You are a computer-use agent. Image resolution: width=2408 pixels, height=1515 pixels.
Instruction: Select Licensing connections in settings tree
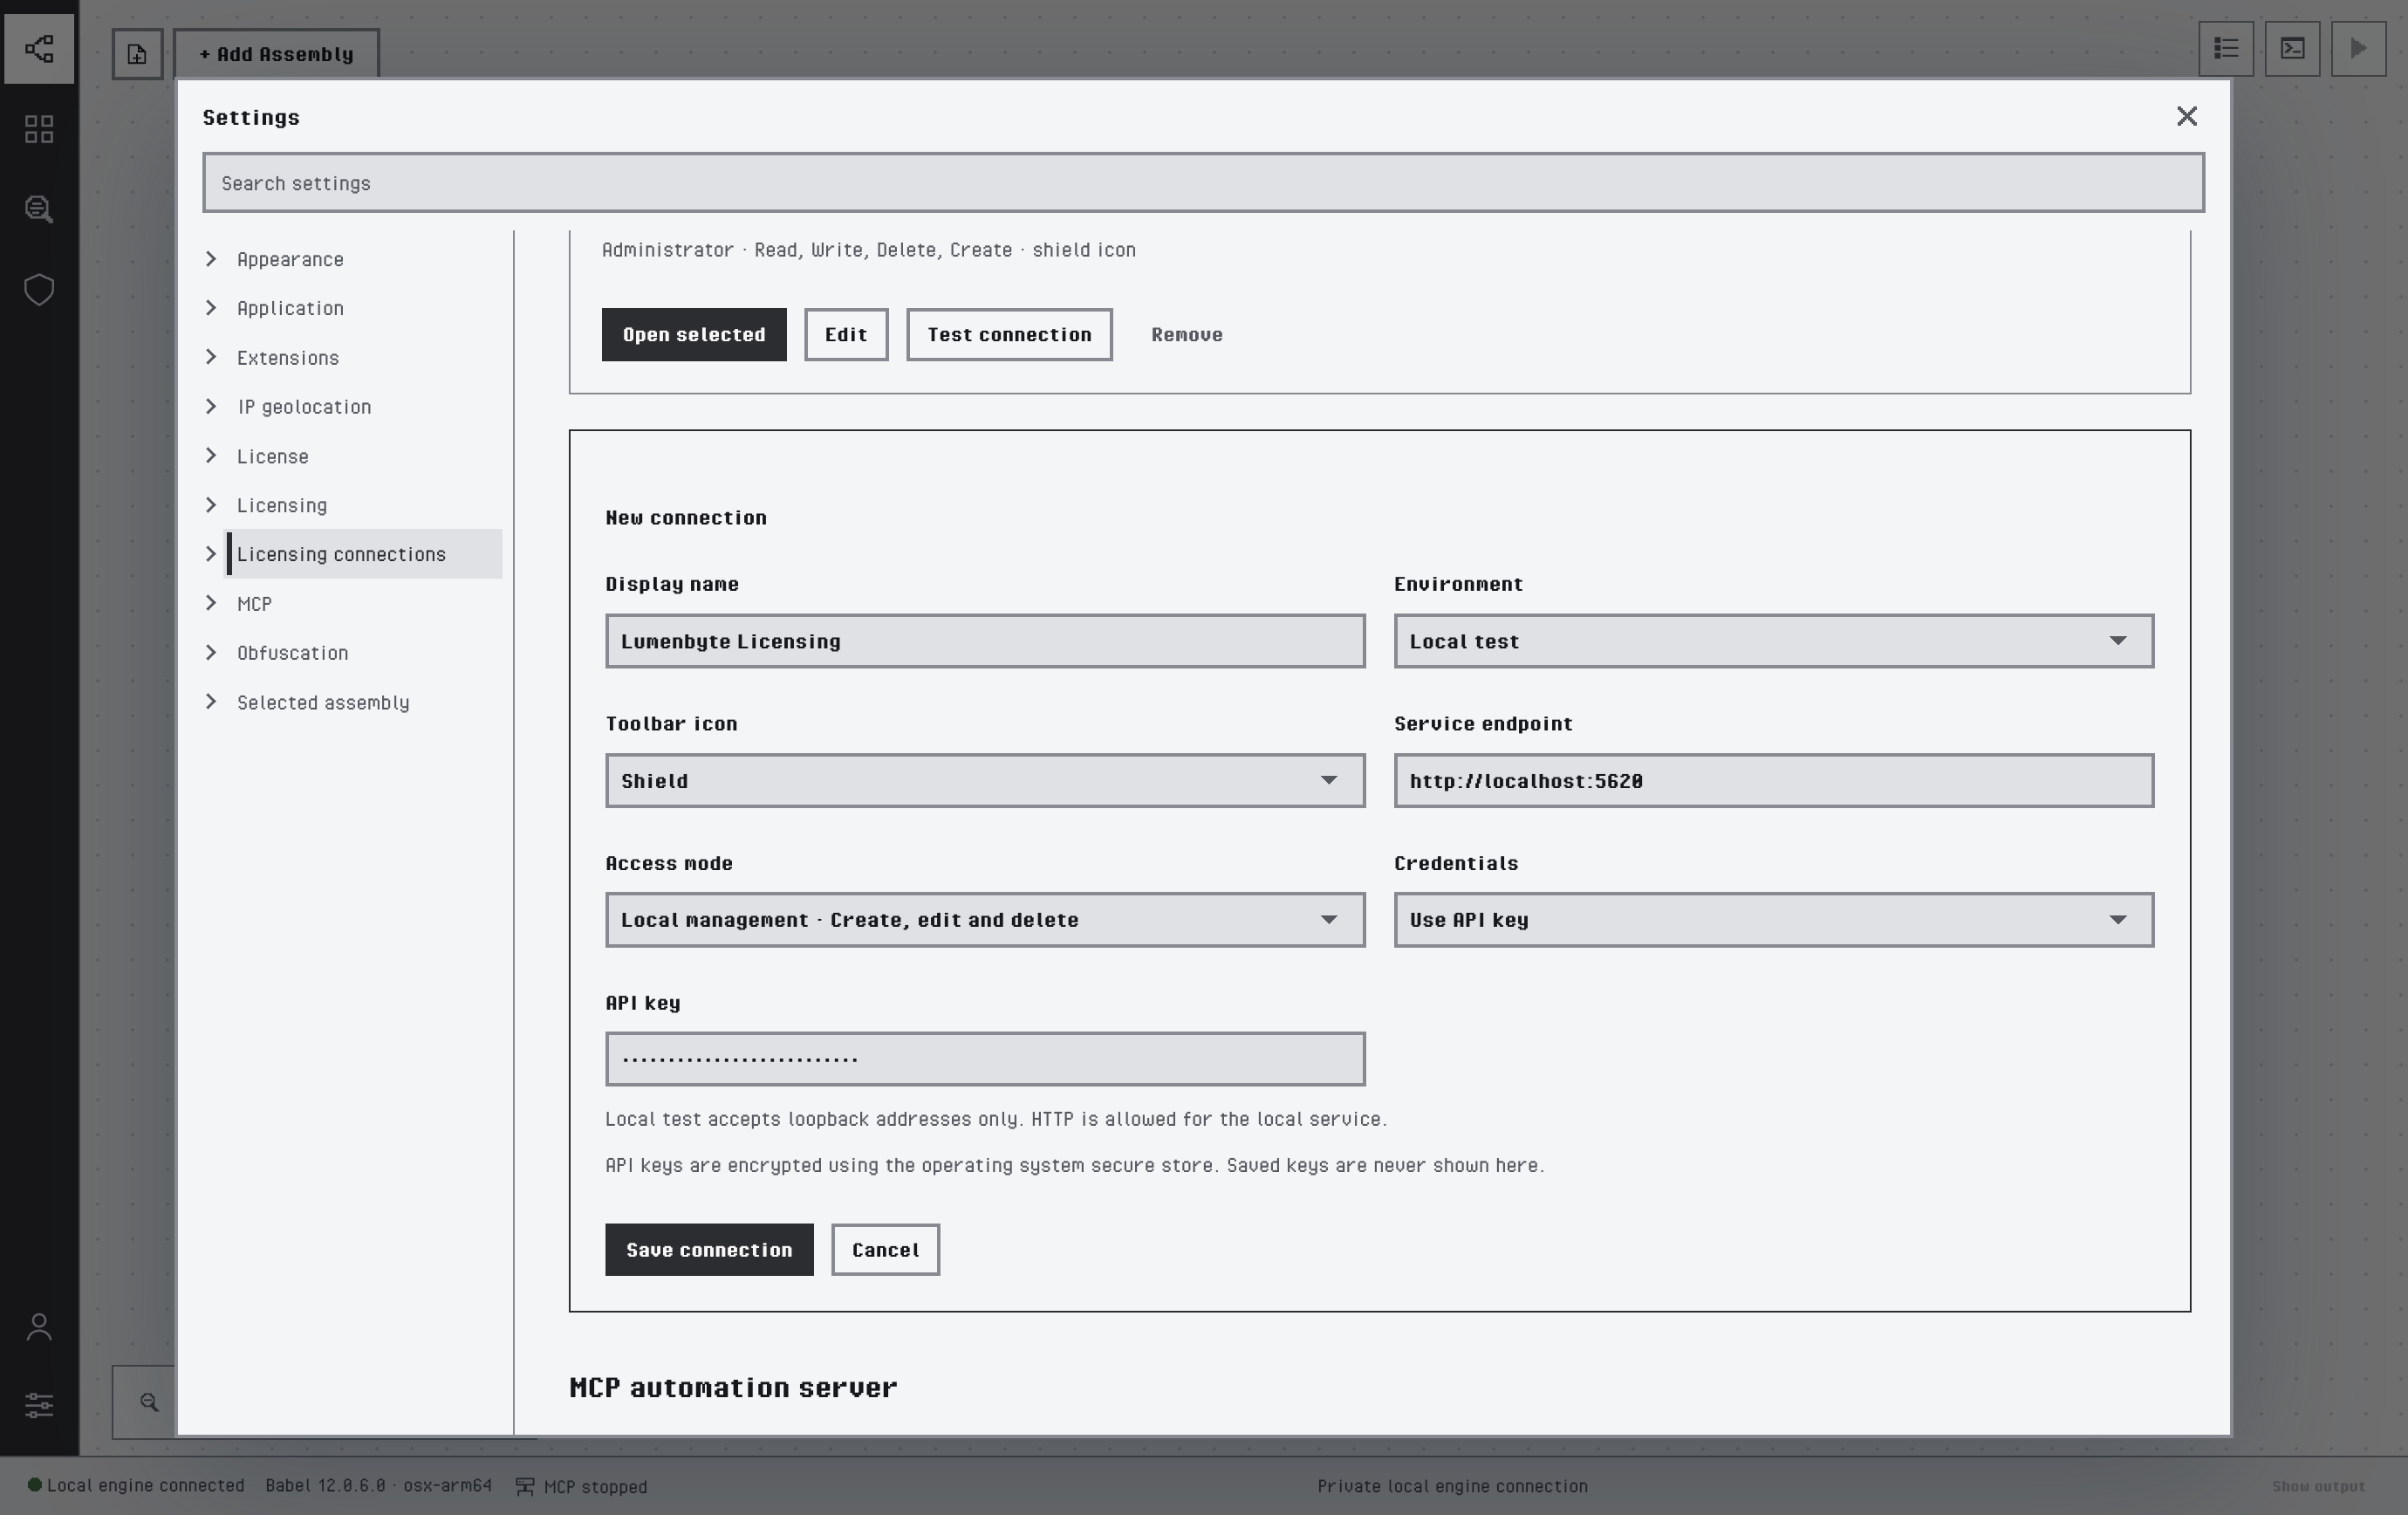coord(363,554)
